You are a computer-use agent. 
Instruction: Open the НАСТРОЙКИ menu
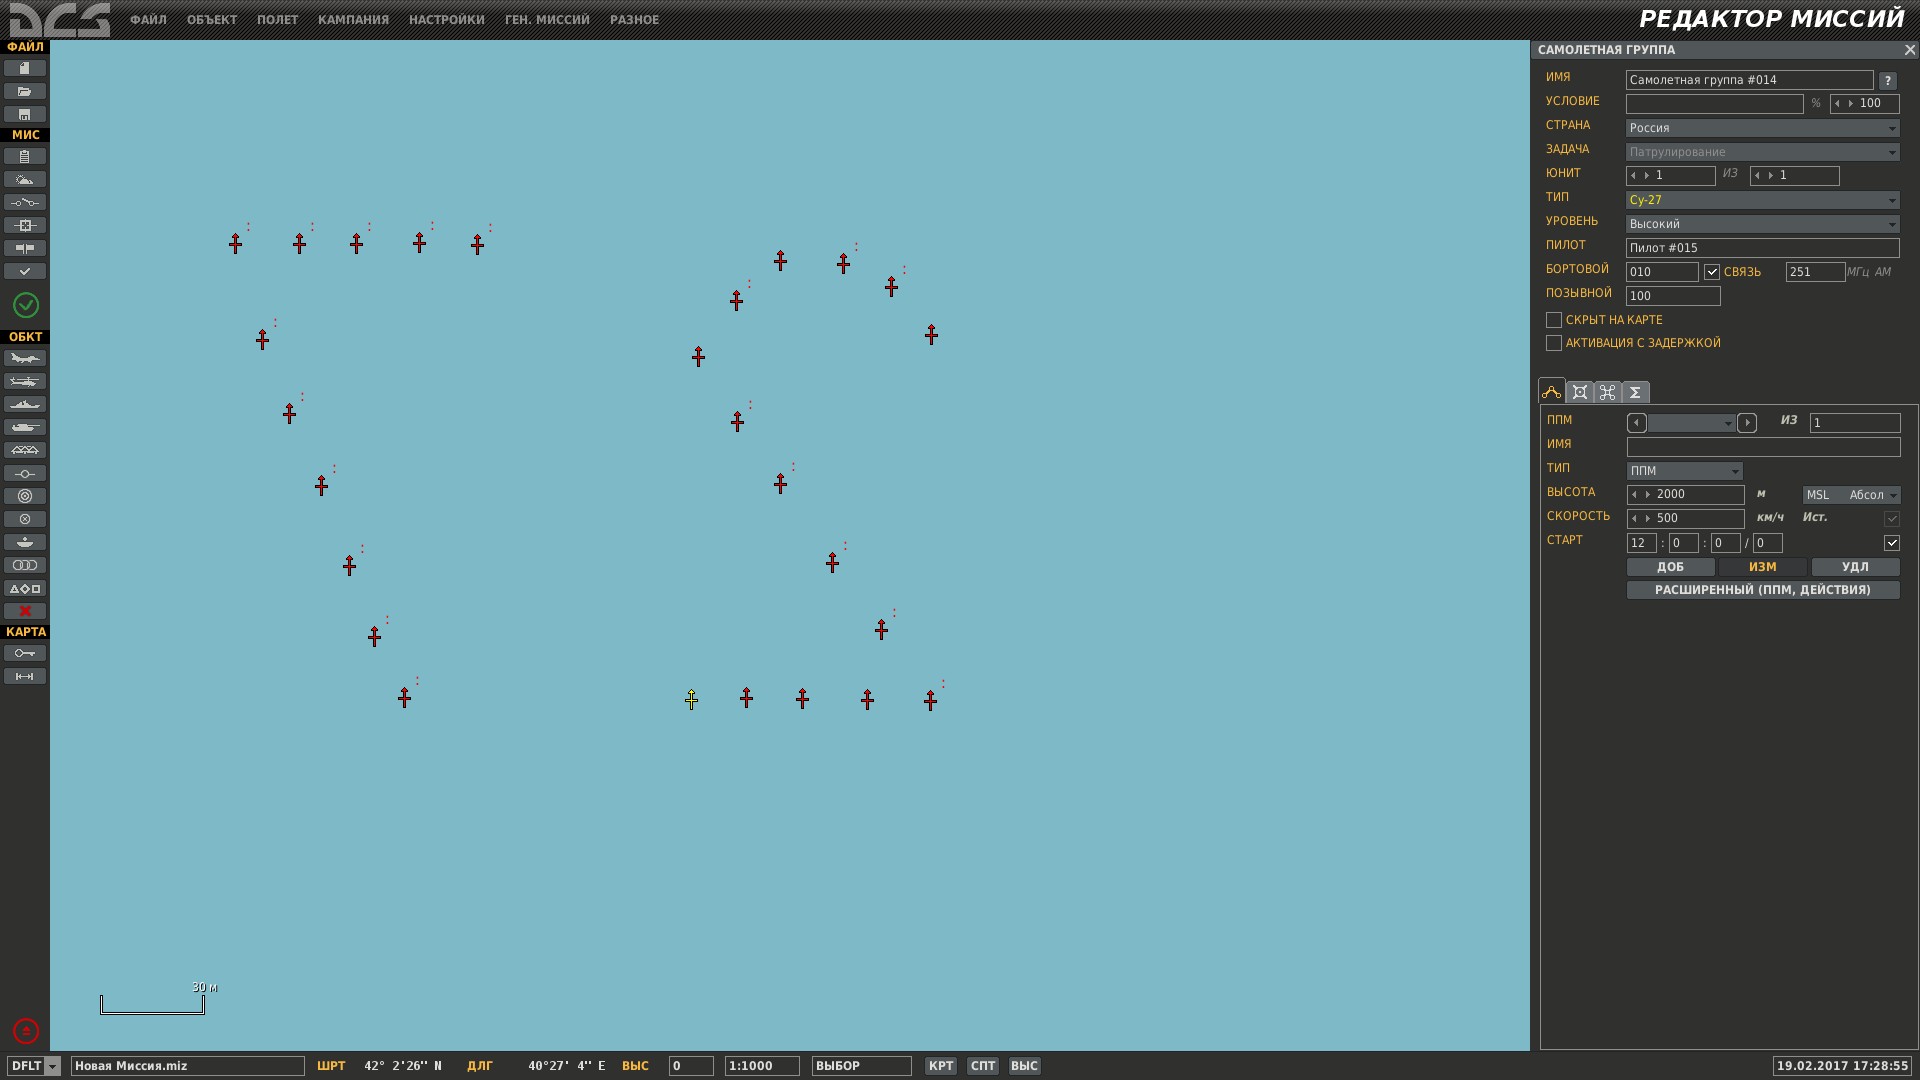tap(446, 20)
